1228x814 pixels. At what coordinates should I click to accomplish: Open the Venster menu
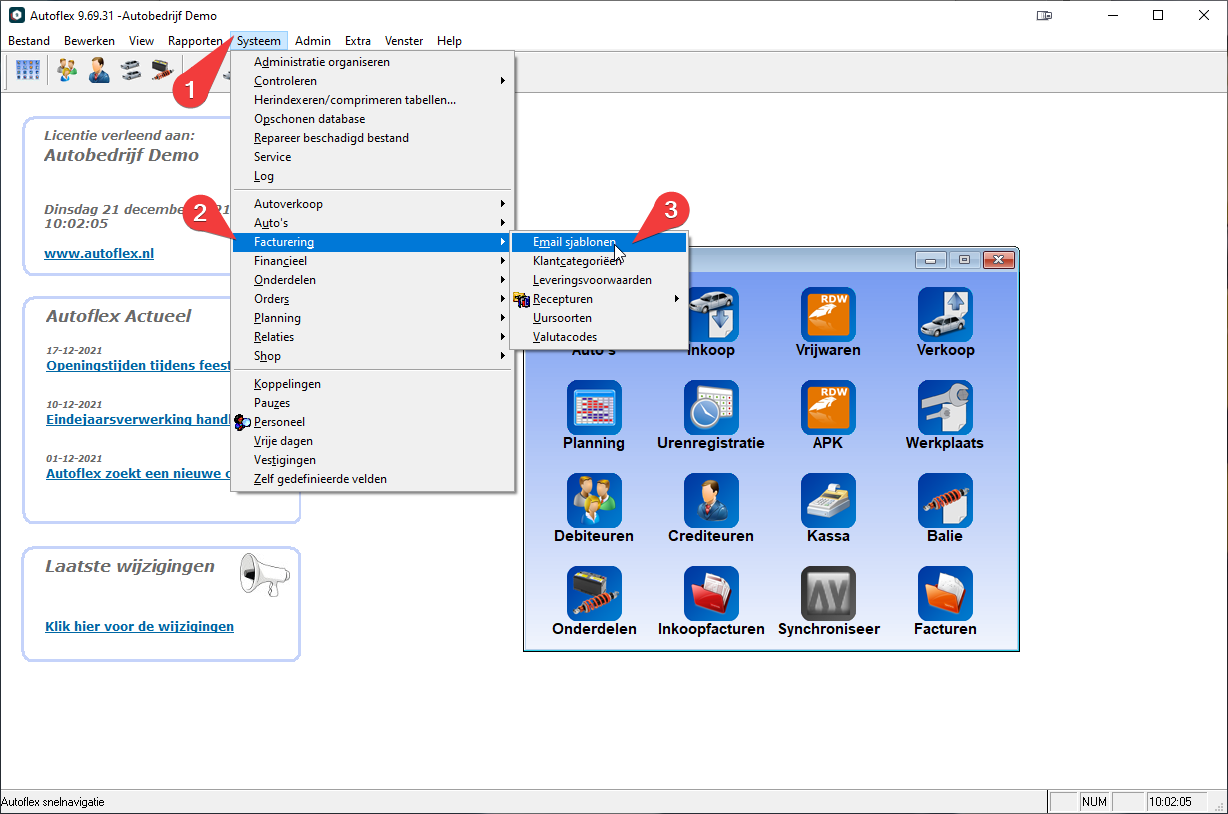(403, 41)
